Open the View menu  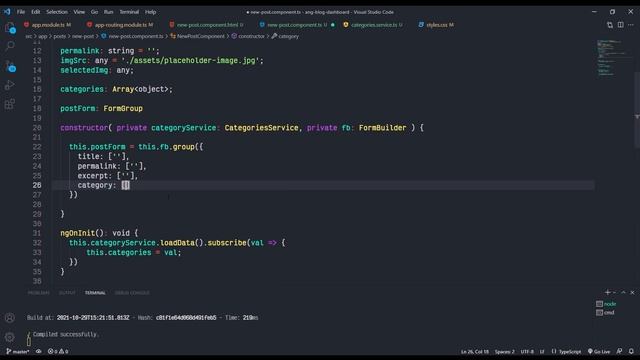tap(79, 12)
